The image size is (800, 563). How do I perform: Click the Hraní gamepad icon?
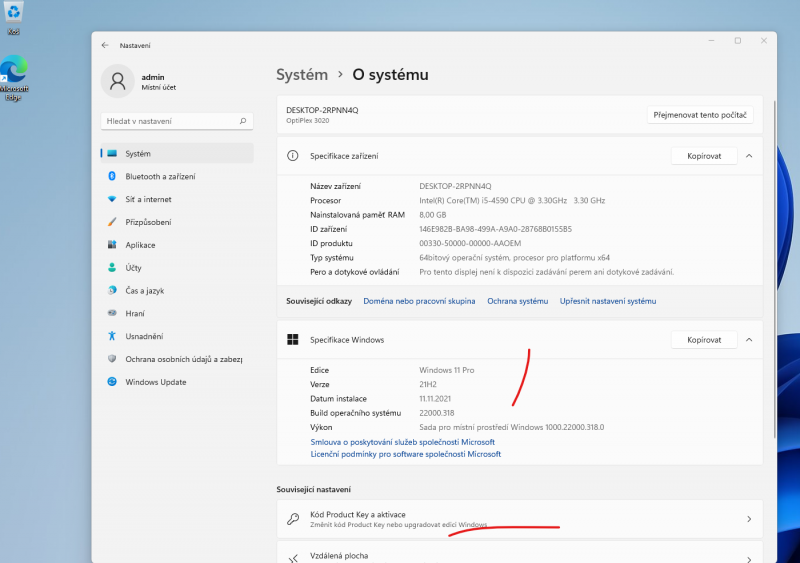[x=112, y=313]
